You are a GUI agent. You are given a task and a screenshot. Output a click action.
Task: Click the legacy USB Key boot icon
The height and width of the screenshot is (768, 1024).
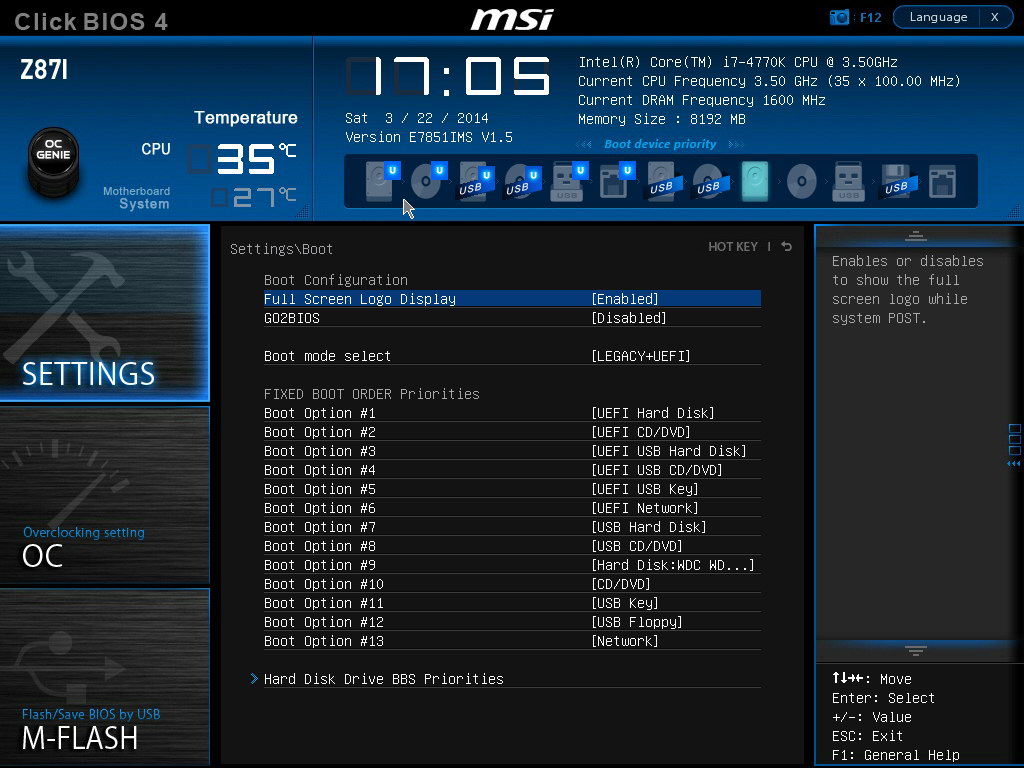tap(848, 181)
